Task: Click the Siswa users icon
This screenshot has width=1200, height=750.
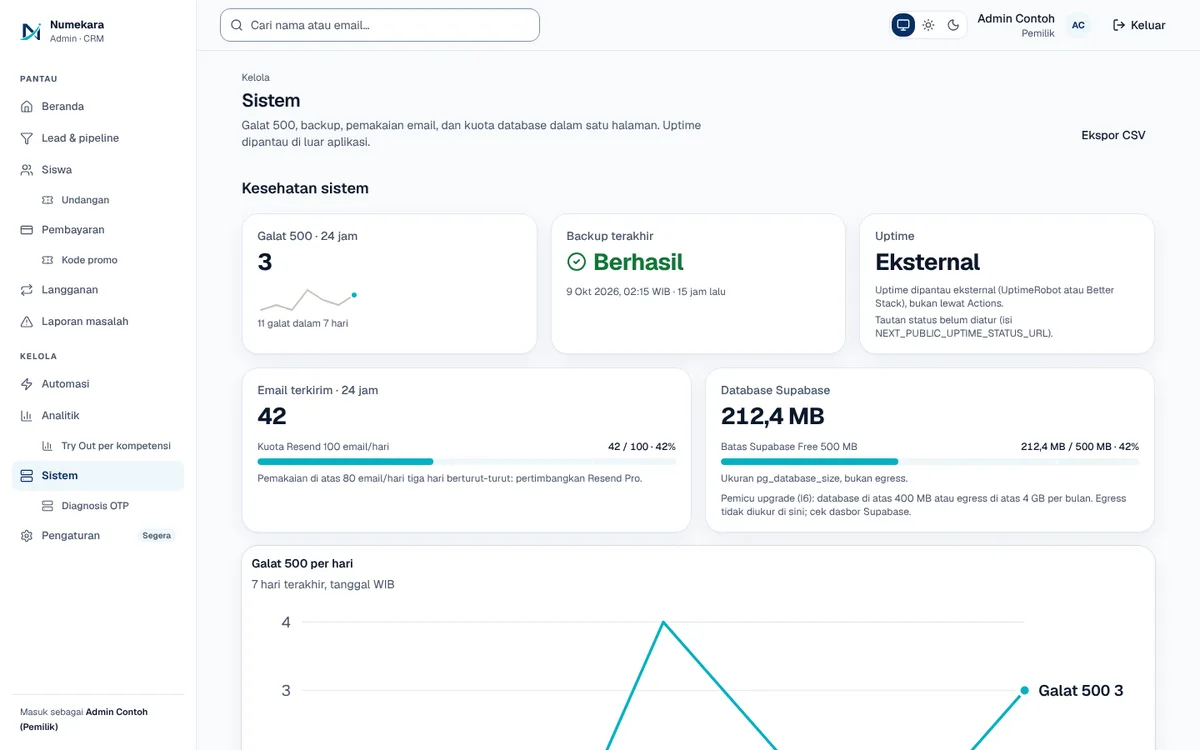Action: click(27, 170)
